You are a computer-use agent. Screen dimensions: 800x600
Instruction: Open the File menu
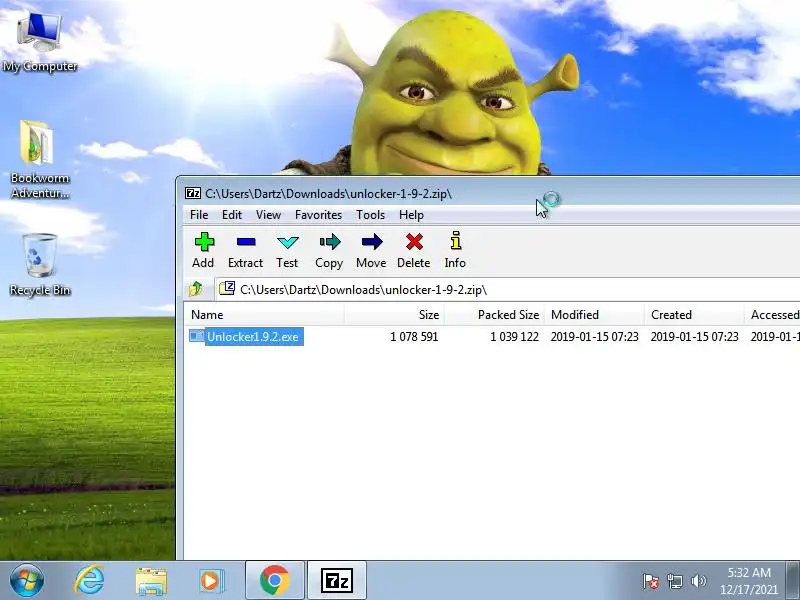(198, 215)
